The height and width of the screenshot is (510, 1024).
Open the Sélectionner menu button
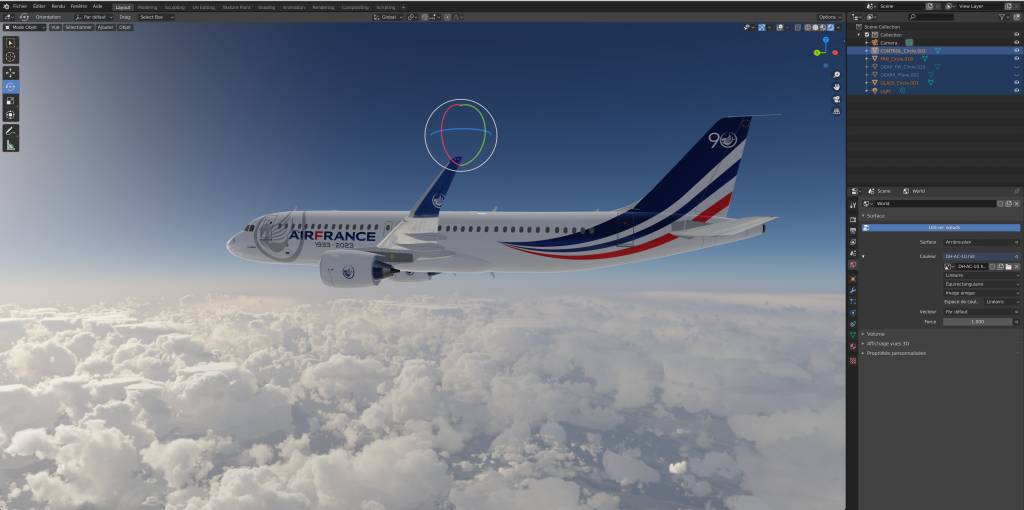tap(78, 27)
